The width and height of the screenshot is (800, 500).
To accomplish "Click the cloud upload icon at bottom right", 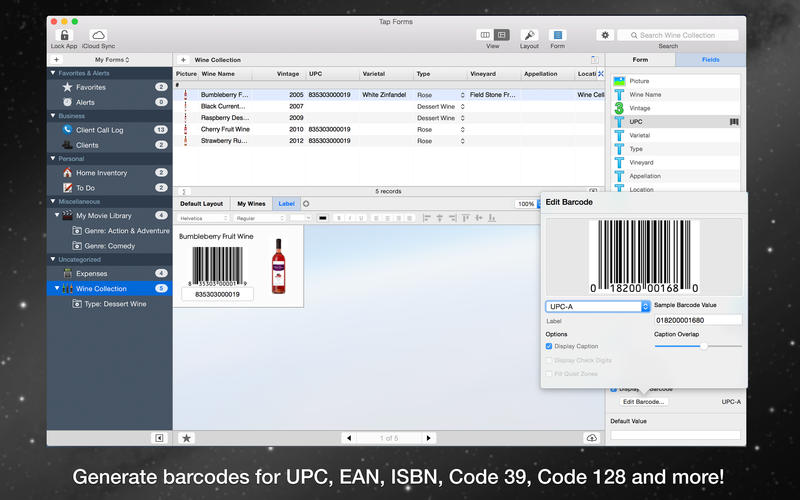I will click(591, 438).
